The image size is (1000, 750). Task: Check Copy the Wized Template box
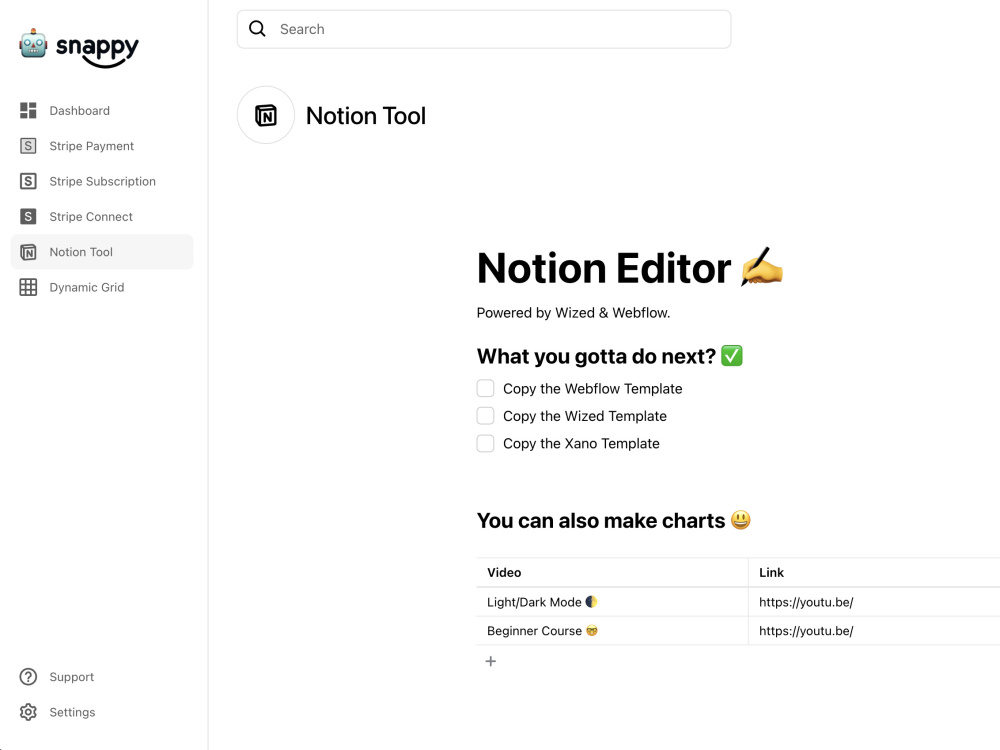485,416
